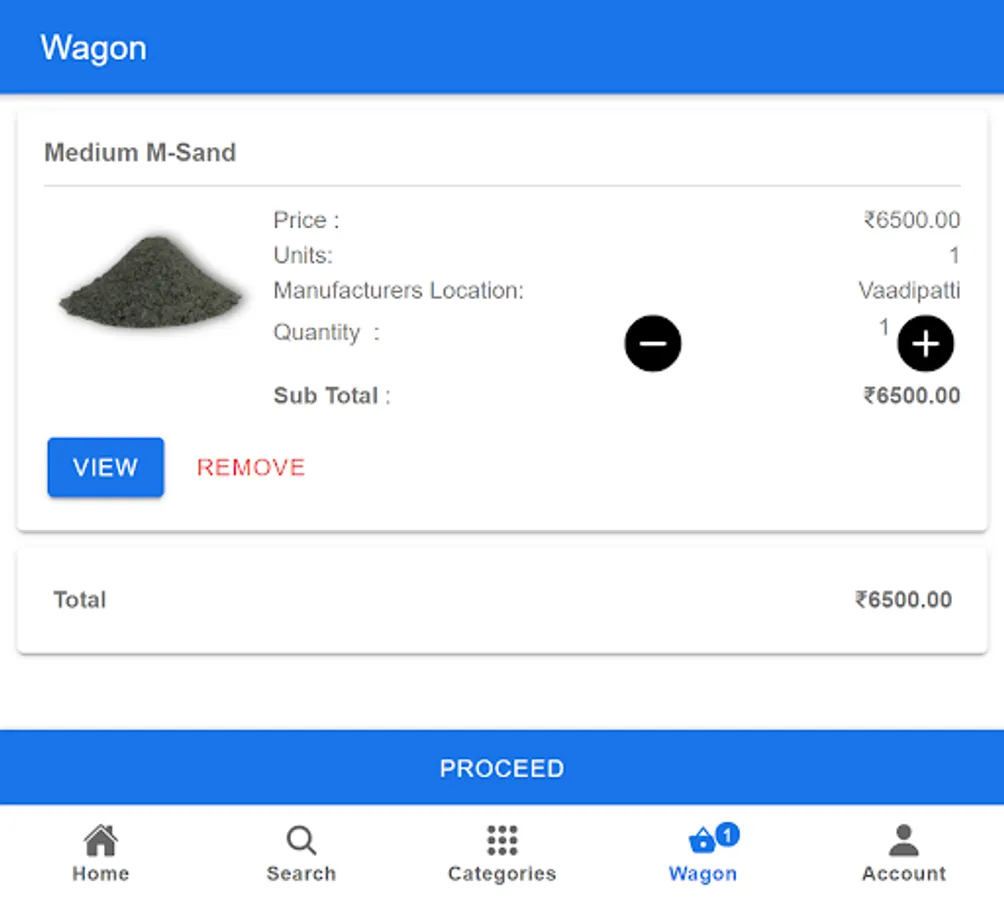The height and width of the screenshot is (900, 1004).
Task: Go to the Account tab label
Action: 904,874
